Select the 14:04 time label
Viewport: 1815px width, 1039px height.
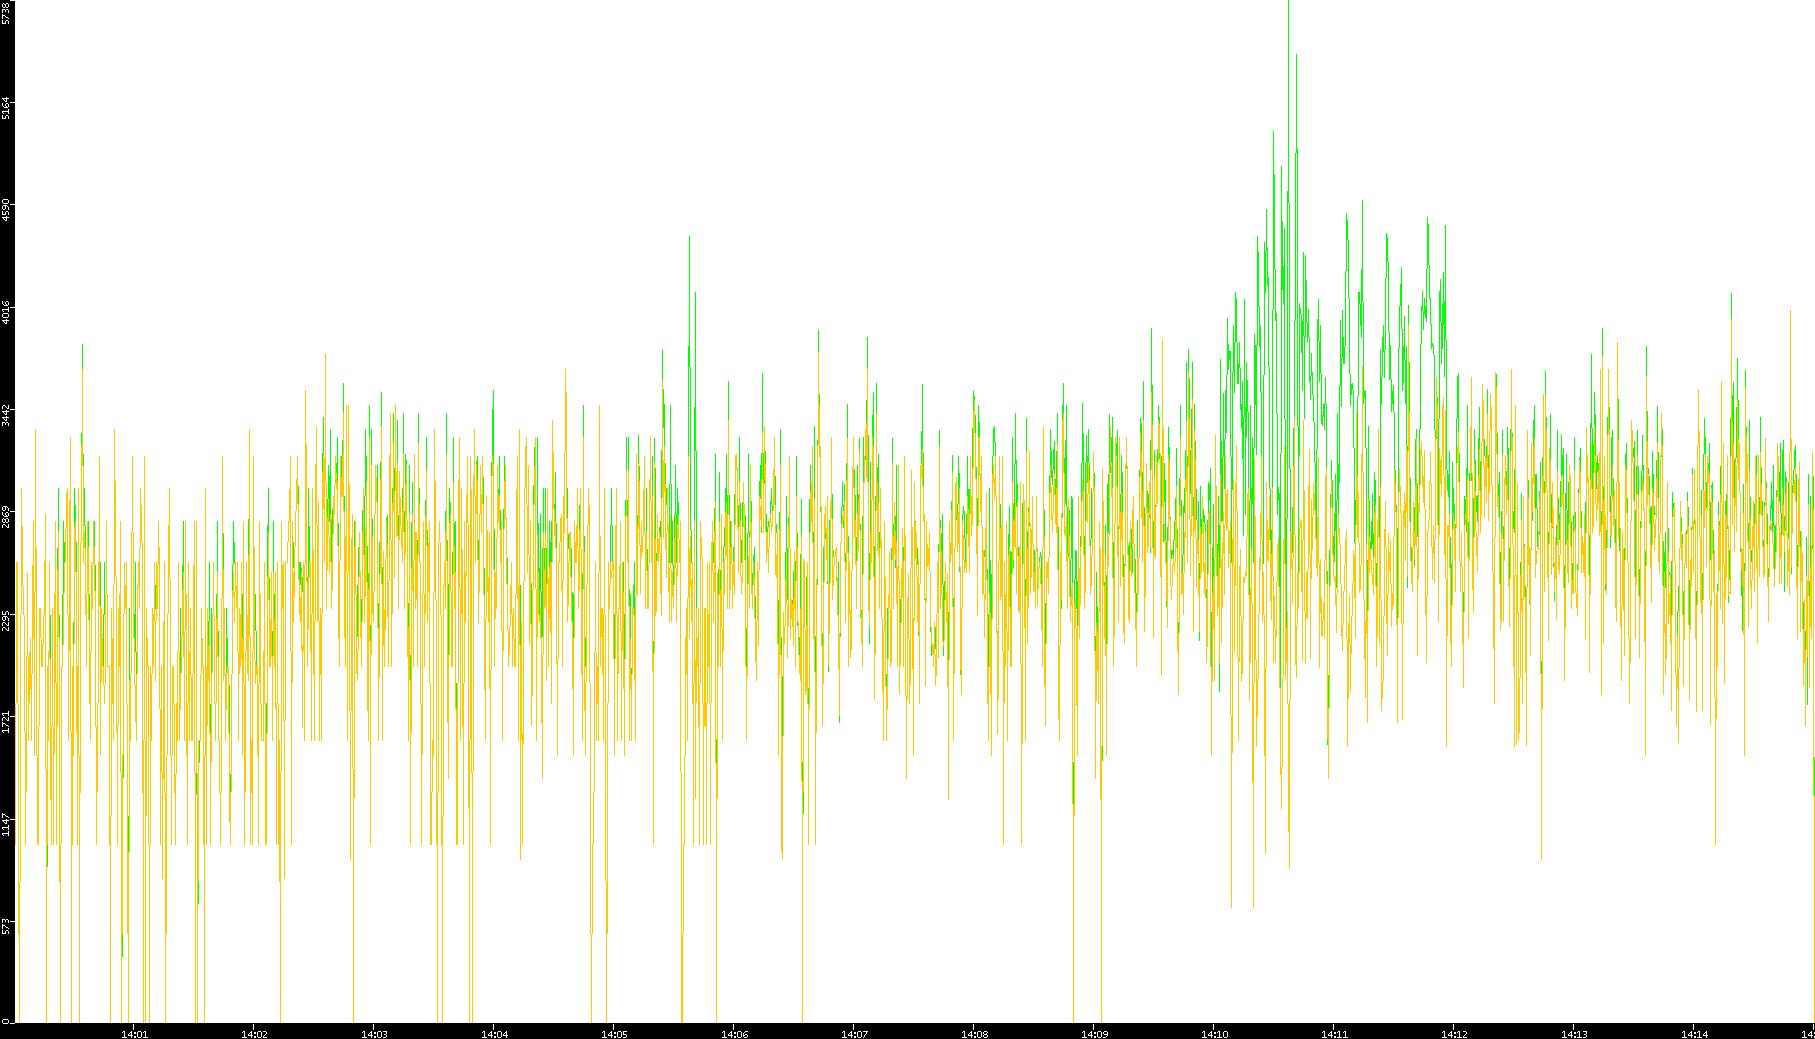tap(494, 1034)
